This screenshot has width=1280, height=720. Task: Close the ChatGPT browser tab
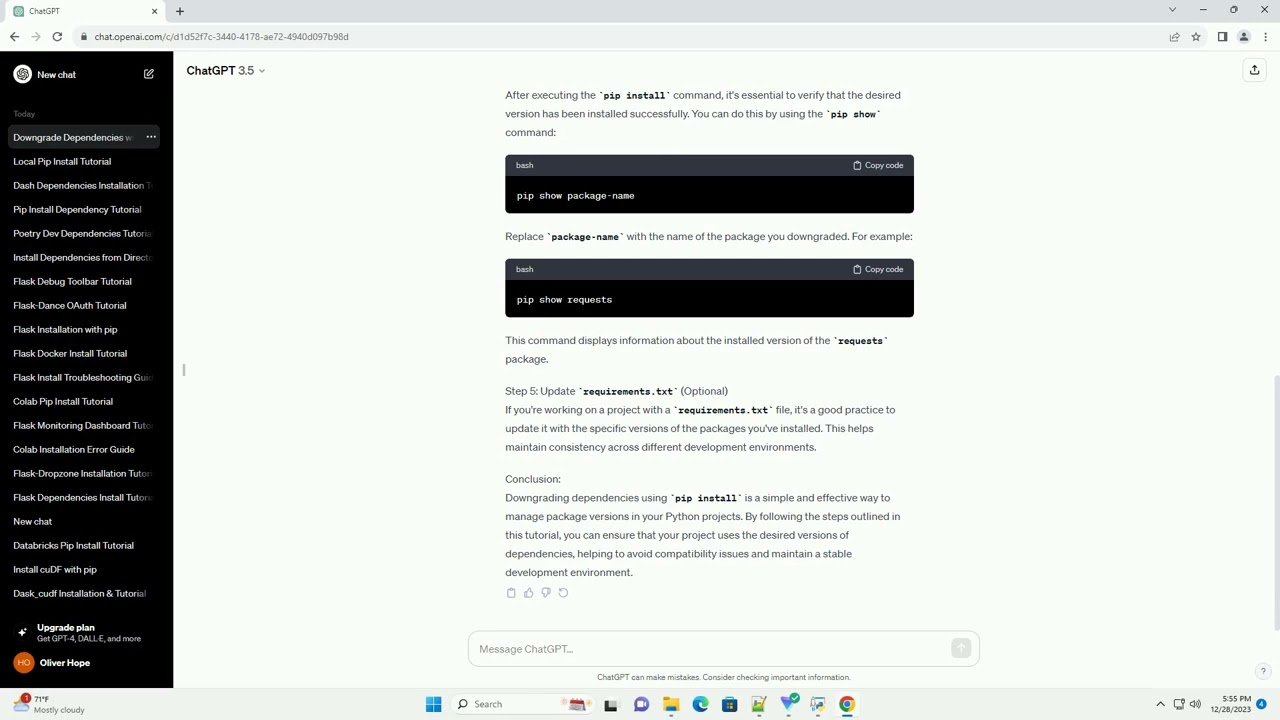[154, 11]
